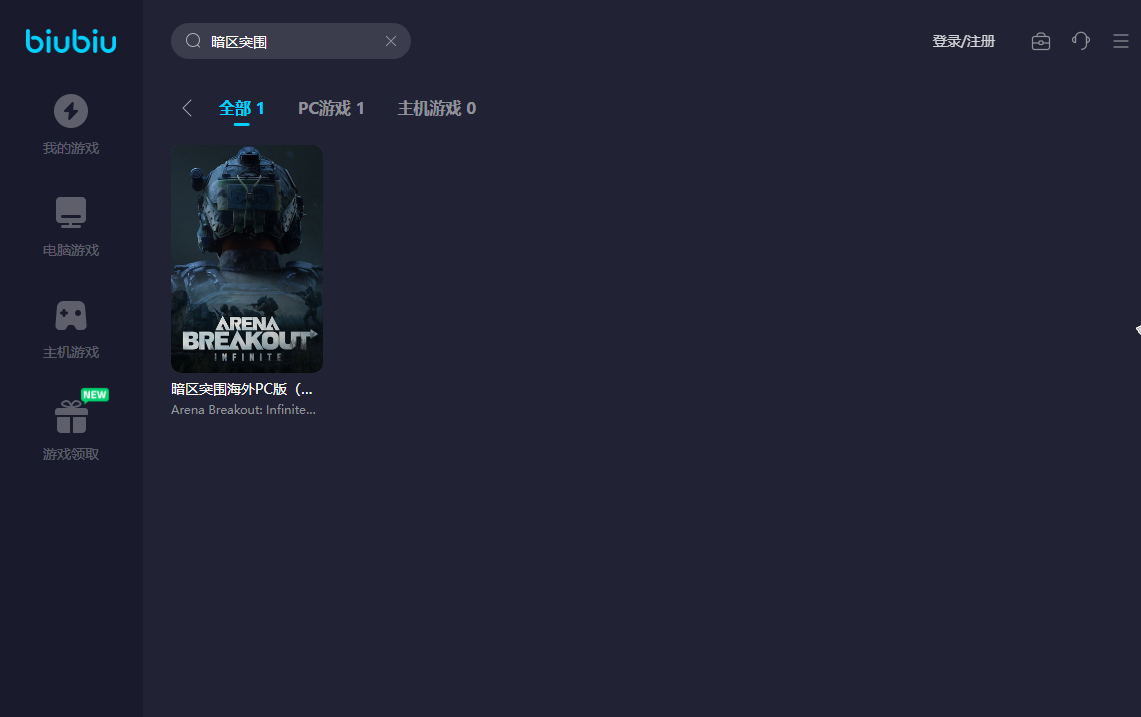Open 游戏领取 gift section
The width and height of the screenshot is (1141, 717).
click(71, 427)
